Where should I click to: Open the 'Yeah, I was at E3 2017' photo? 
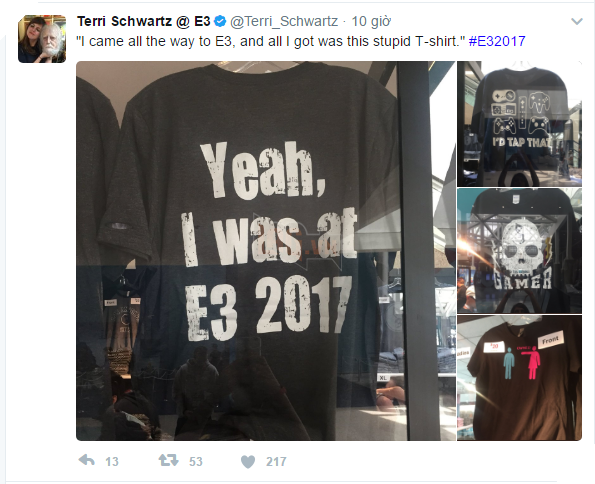(x=266, y=251)
